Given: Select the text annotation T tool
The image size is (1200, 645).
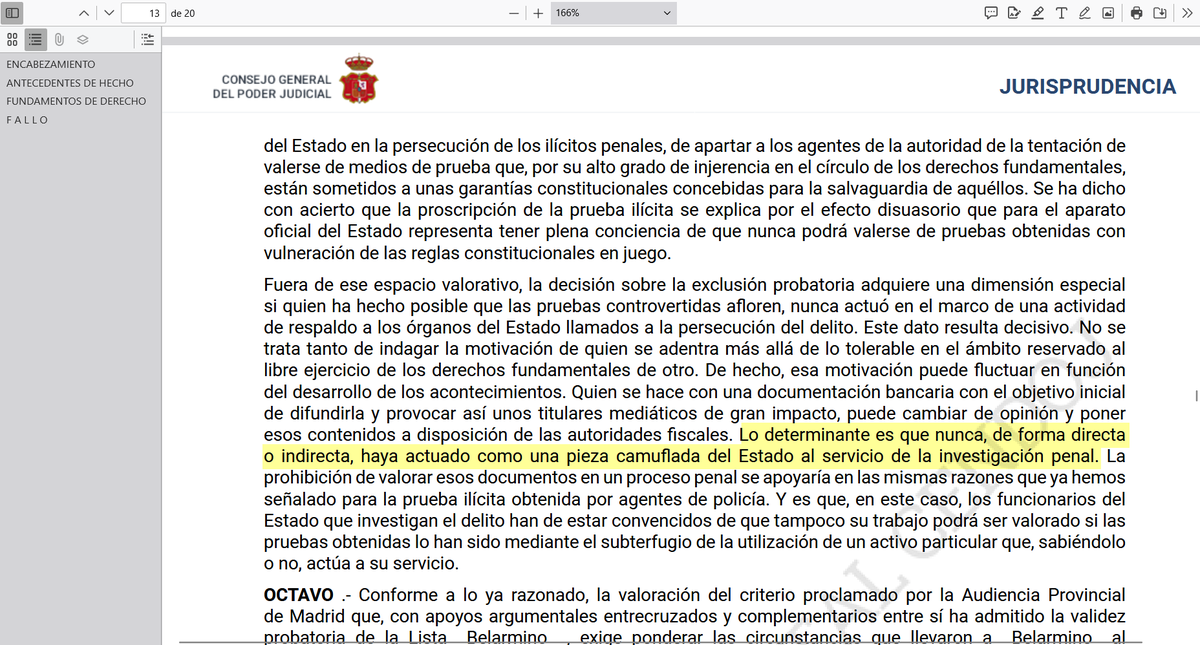Looking at the screenshot, I should click(1061, 13).
